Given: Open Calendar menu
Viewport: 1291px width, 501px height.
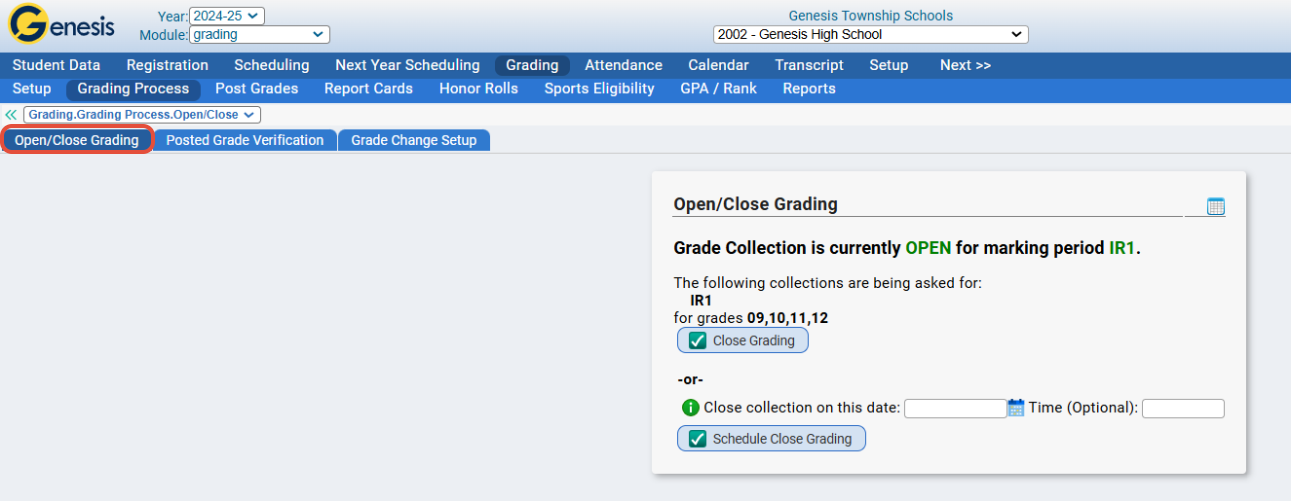Looking at the screenshot, I should point(718,65).
